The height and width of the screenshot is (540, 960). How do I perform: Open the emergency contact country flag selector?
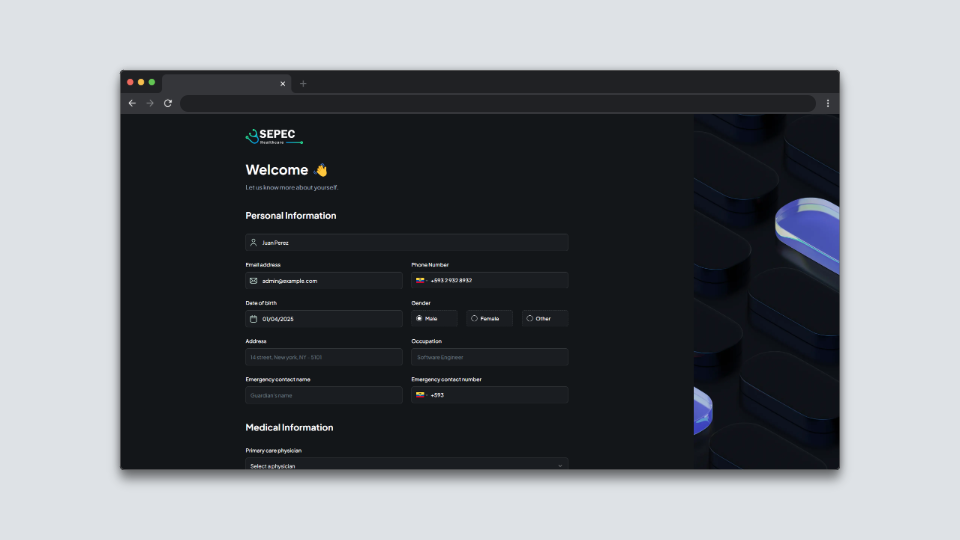[421, 395]
